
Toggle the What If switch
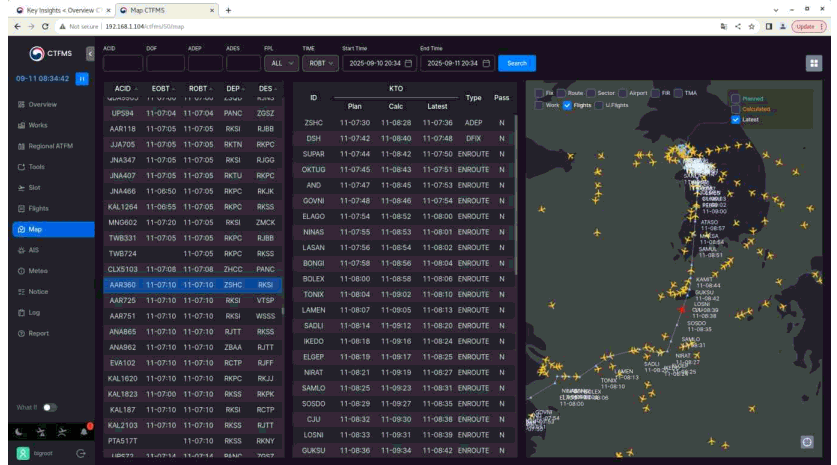[50, 407]
